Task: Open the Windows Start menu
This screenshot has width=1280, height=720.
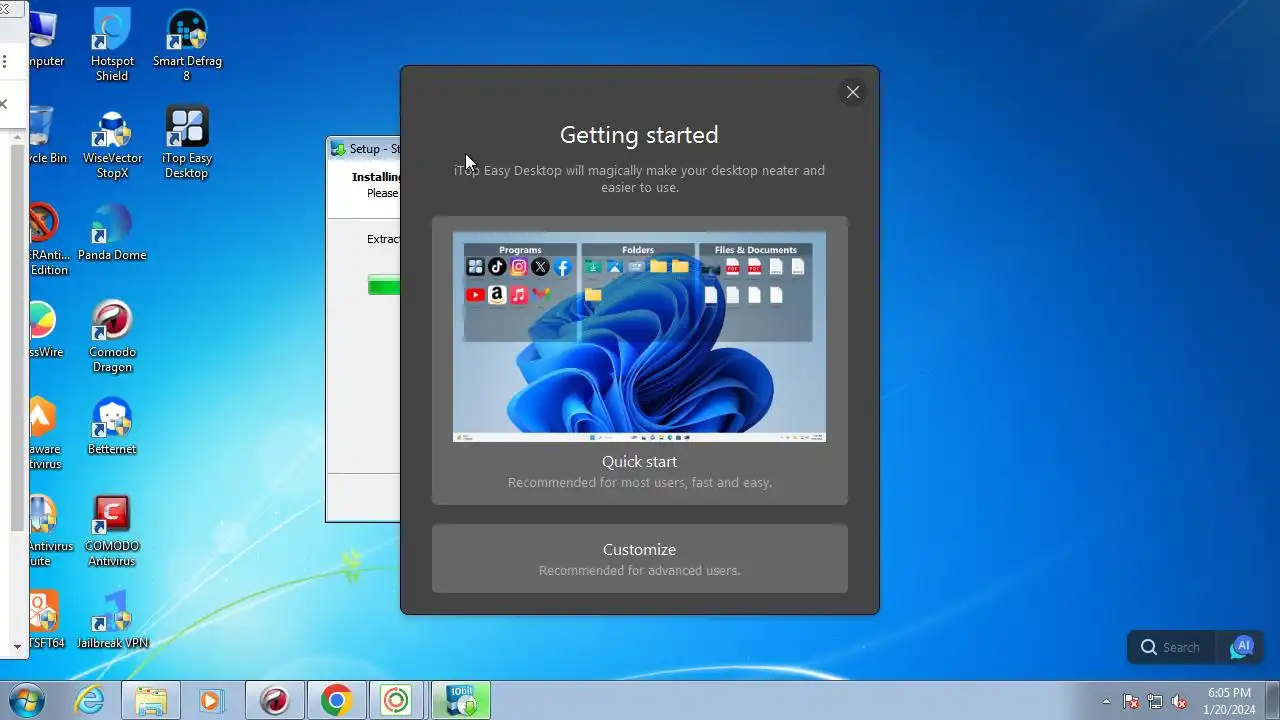Action: pos(27,700)
